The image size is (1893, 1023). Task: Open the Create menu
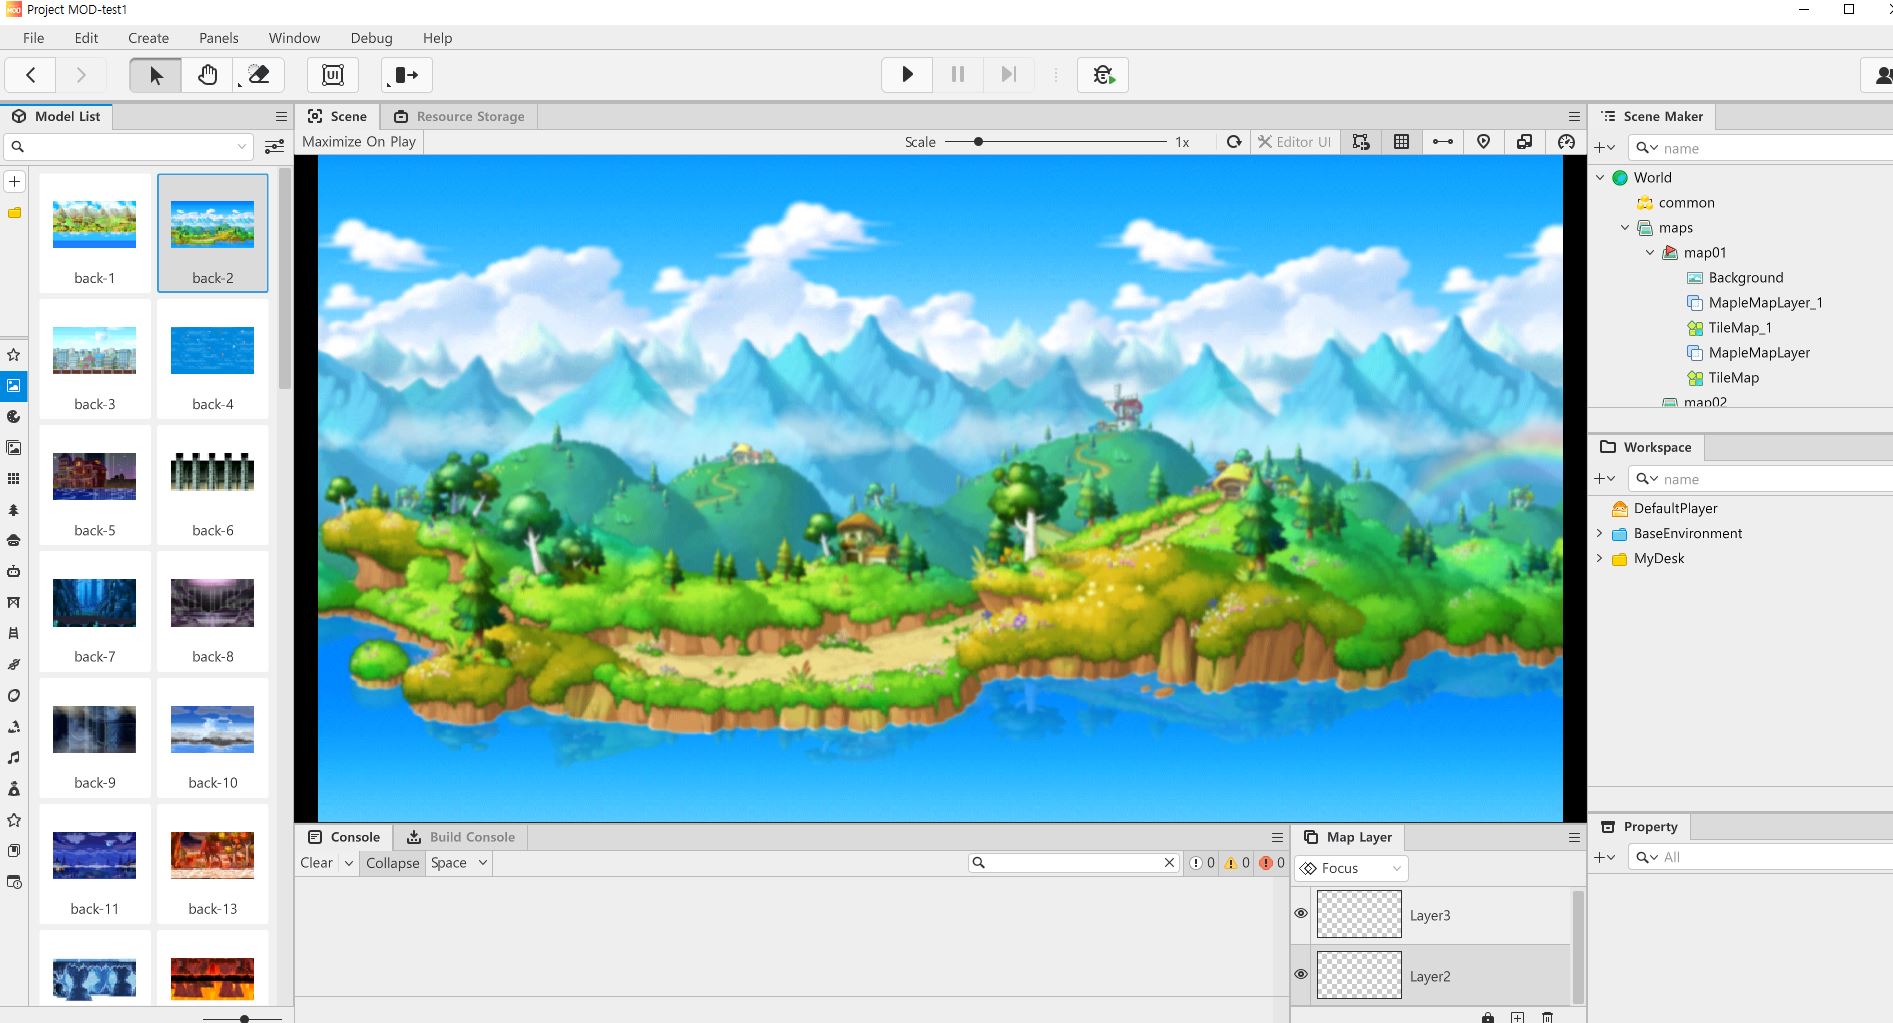148,38
